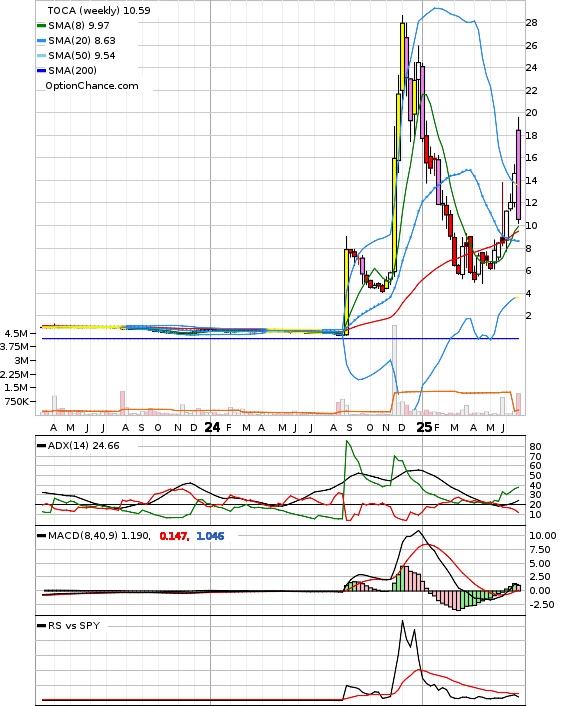Click the RS vs SPY black peak
The height and width of the screenshot is (706, 566).
[x=402, y=622]
